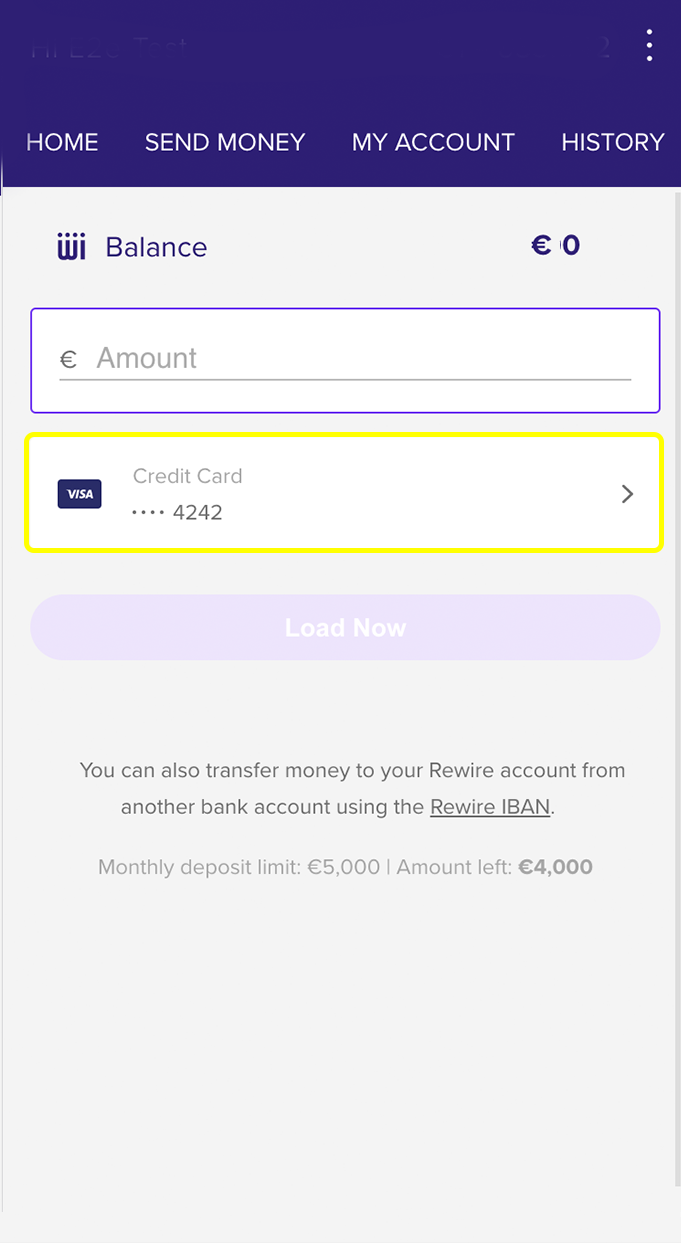This screenshot has width=681, height=1243.
Task: Click the Amount left €4,000 value
Action: (x=555, y=867)
